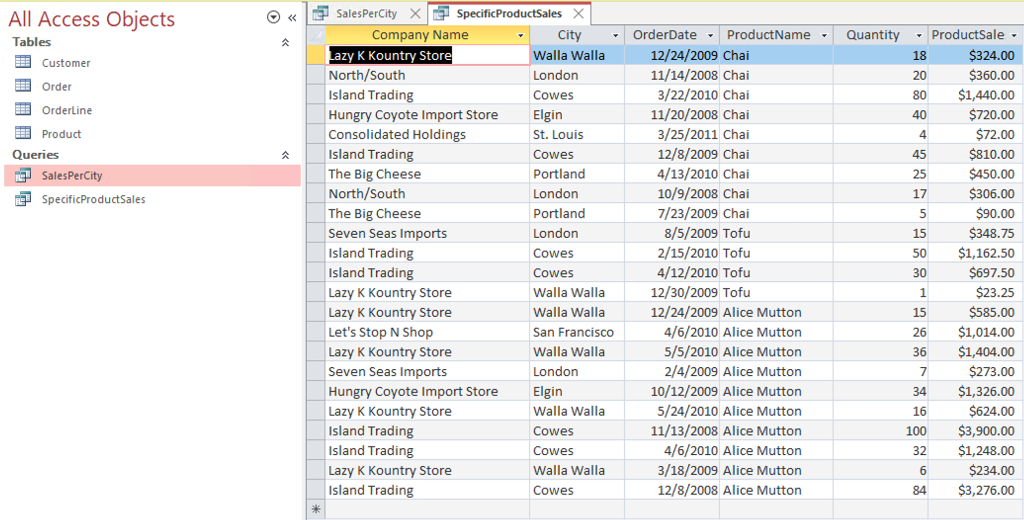Image resolution: width=1024 pixels, height=520 pixels.
Task: Close the SpecificProductSales tab
Action: (x=577, y=13)
